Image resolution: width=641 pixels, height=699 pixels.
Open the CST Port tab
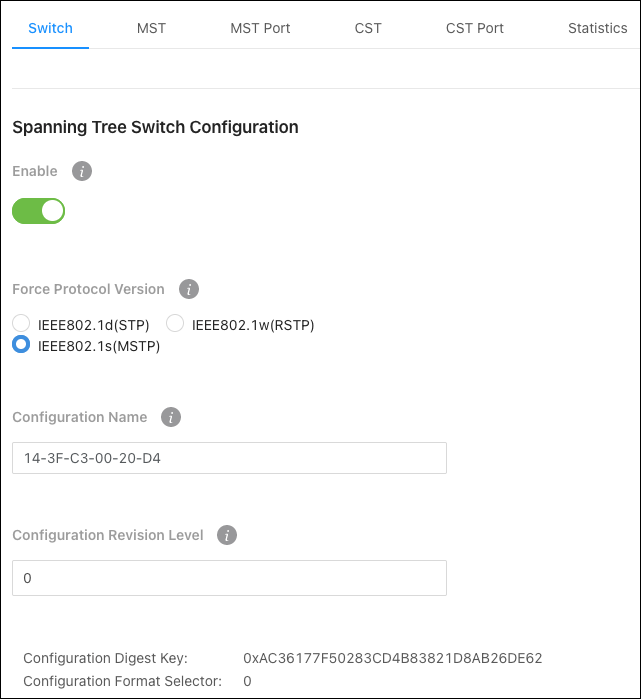click(x=475, y=28)
